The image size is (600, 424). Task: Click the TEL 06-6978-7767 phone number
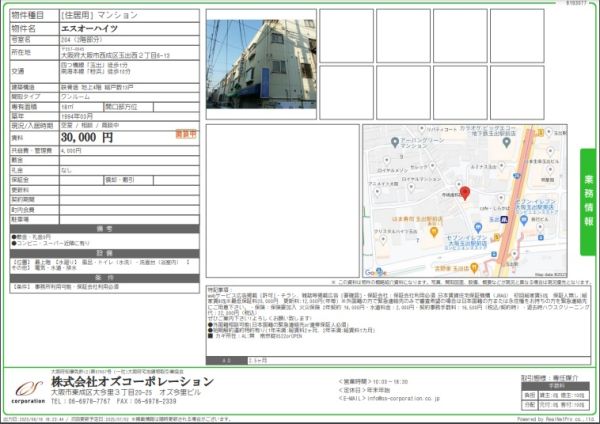(x=81, y=401)
